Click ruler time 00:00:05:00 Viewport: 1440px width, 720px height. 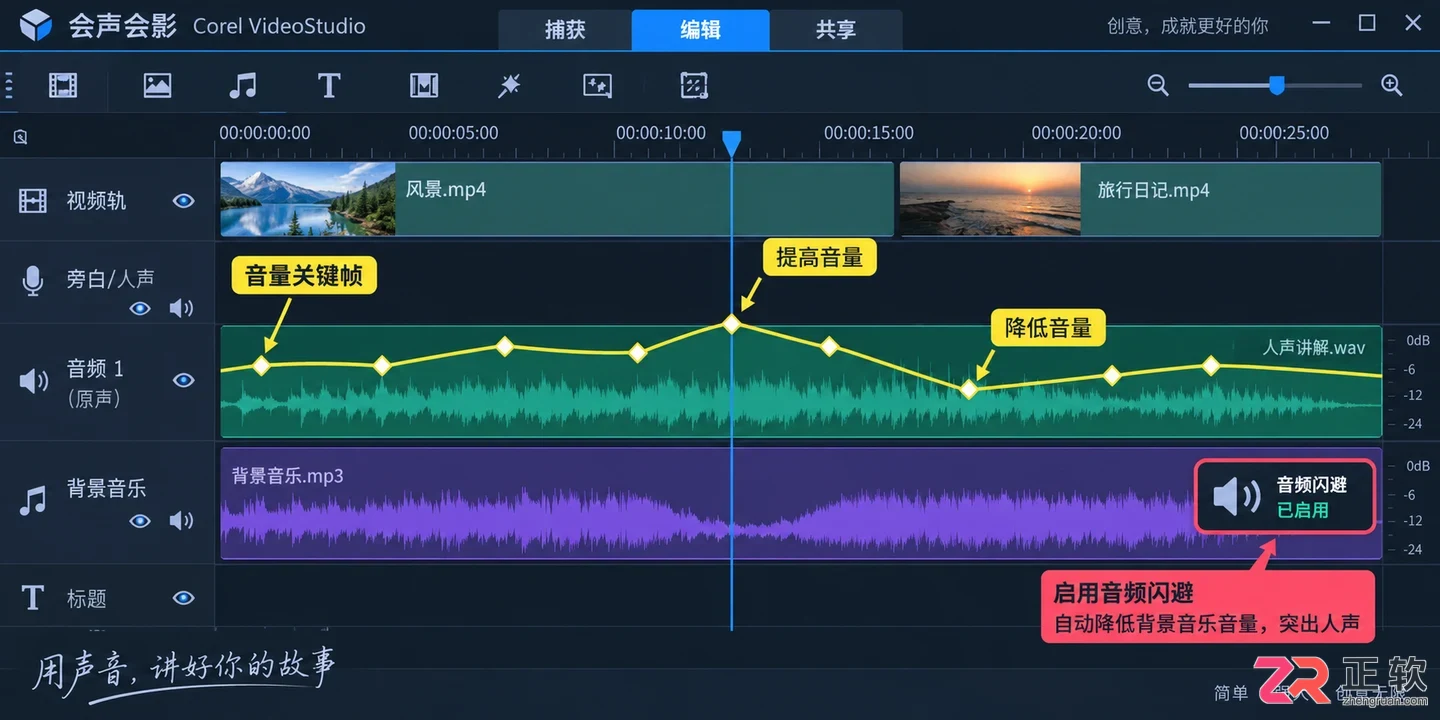click(453, 133)
